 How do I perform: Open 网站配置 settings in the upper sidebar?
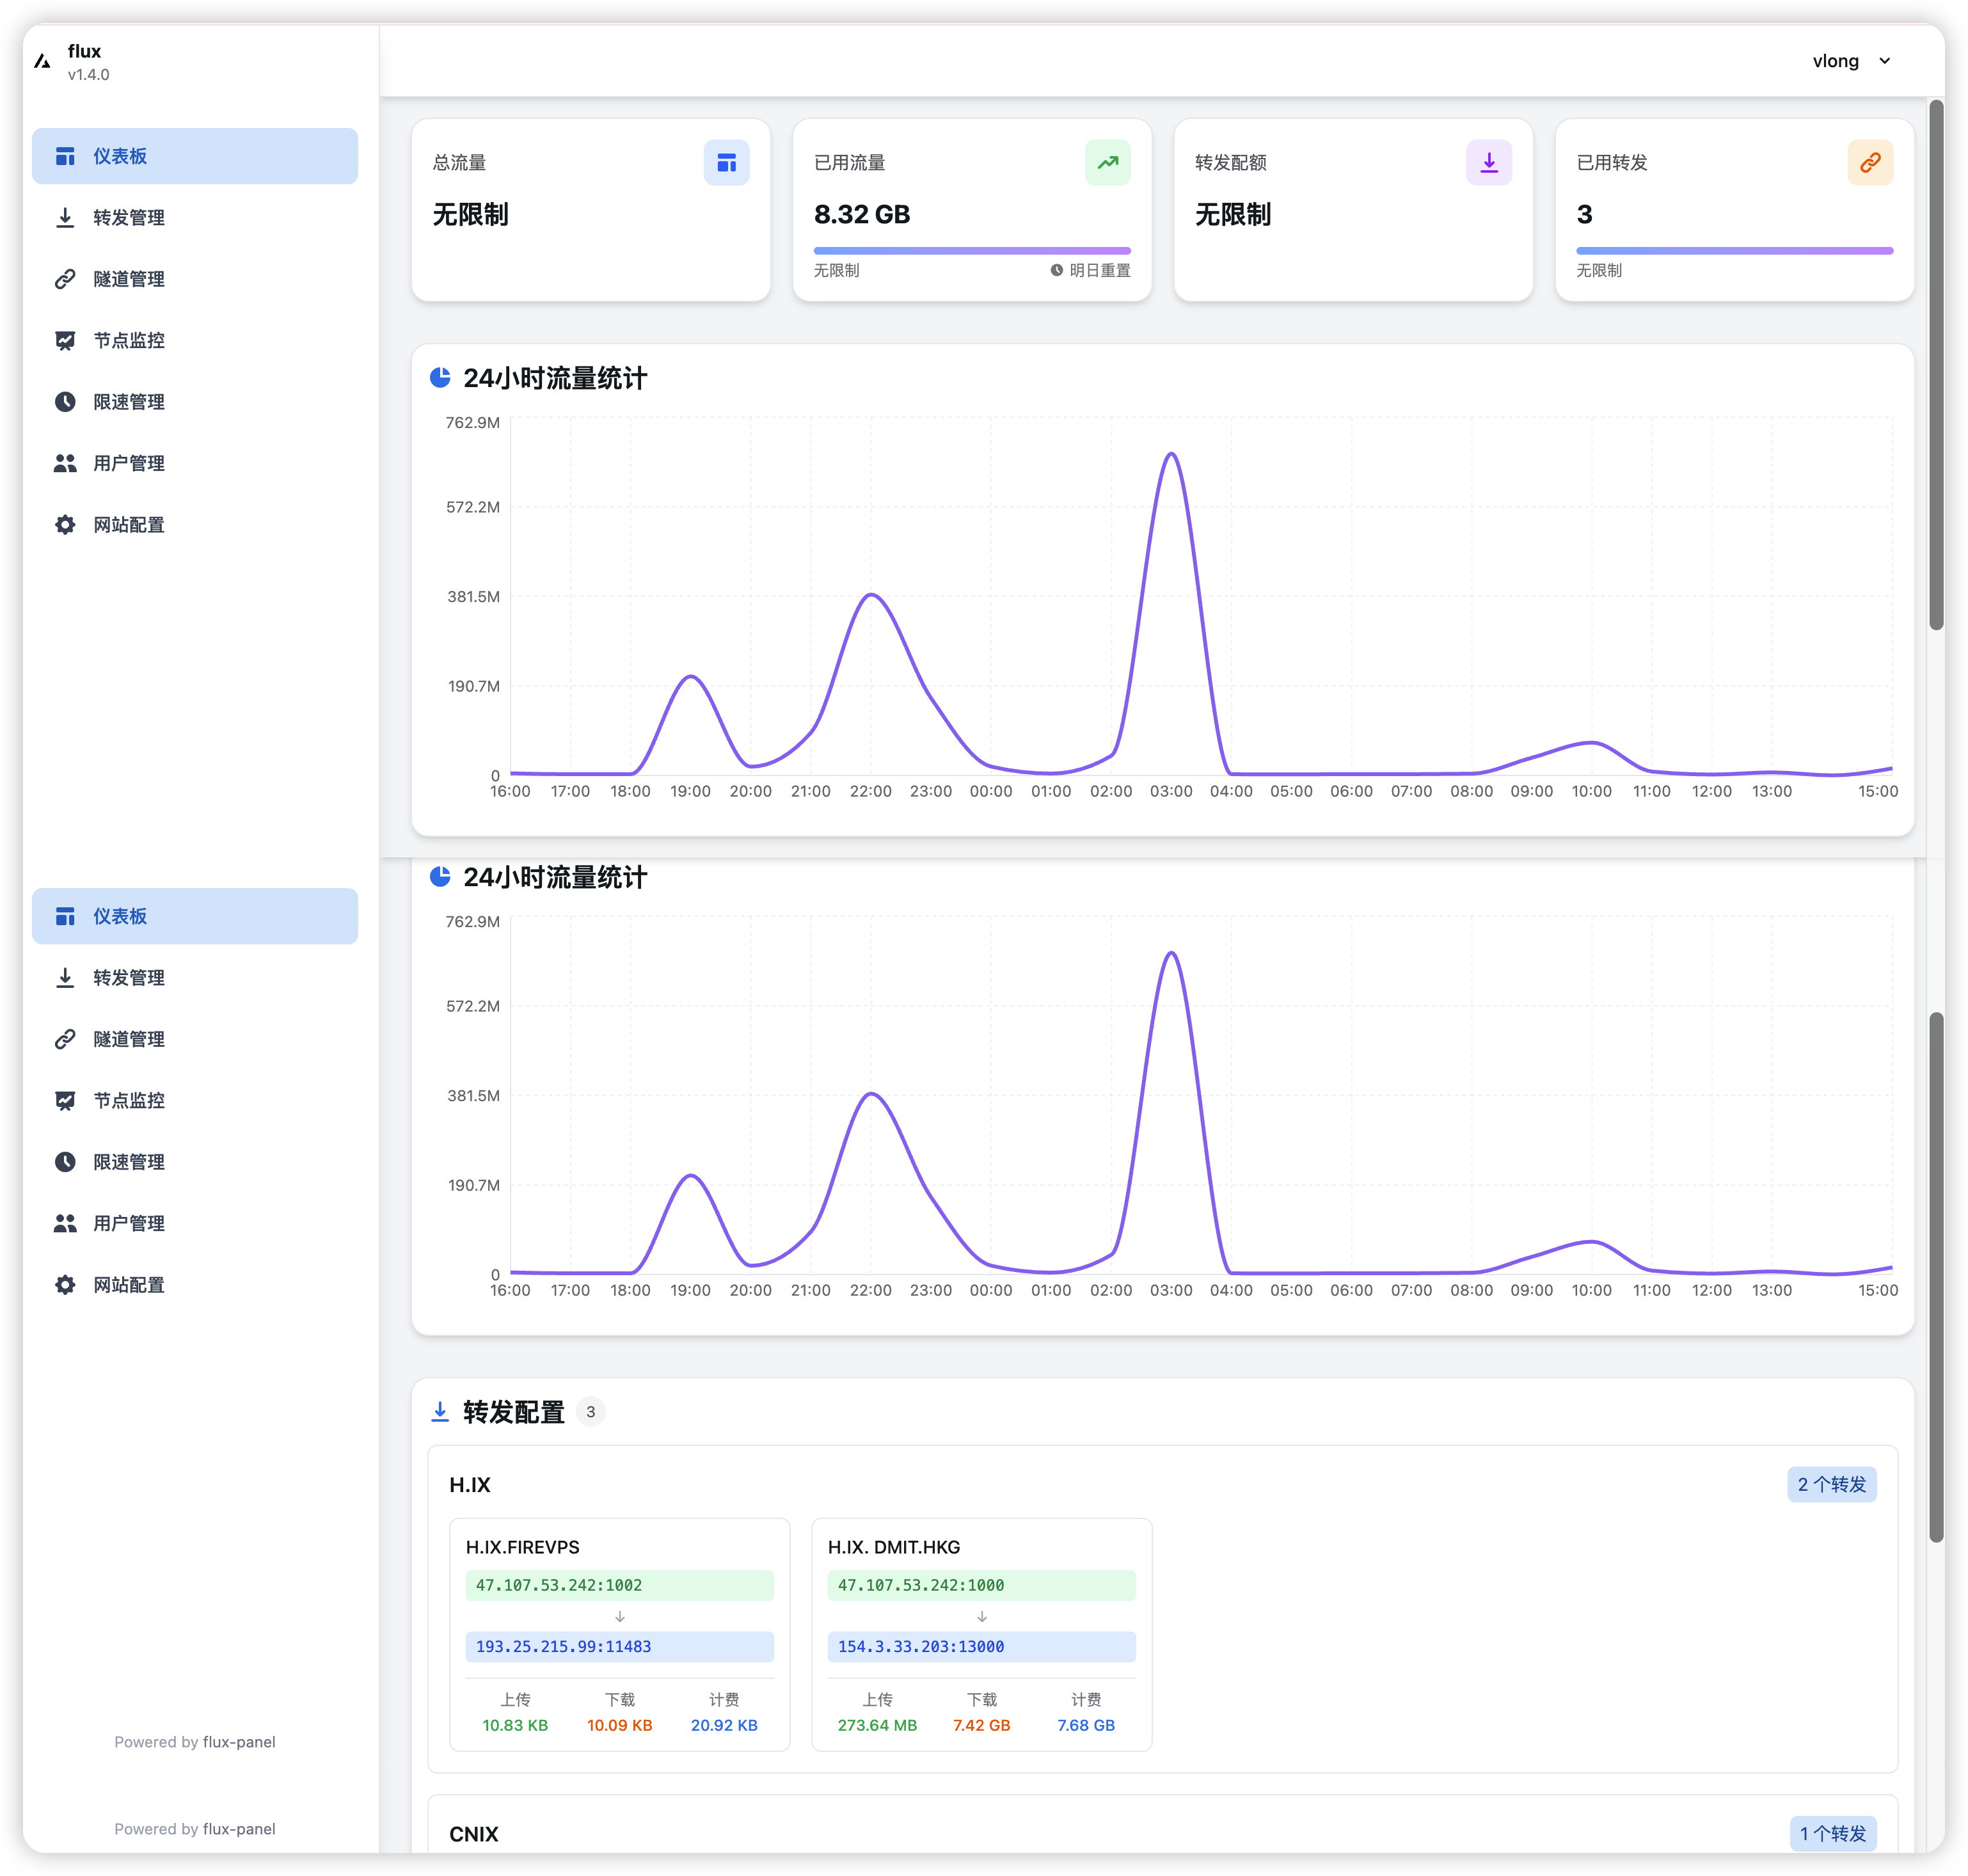pyautogui.click(x=129, y=525)
